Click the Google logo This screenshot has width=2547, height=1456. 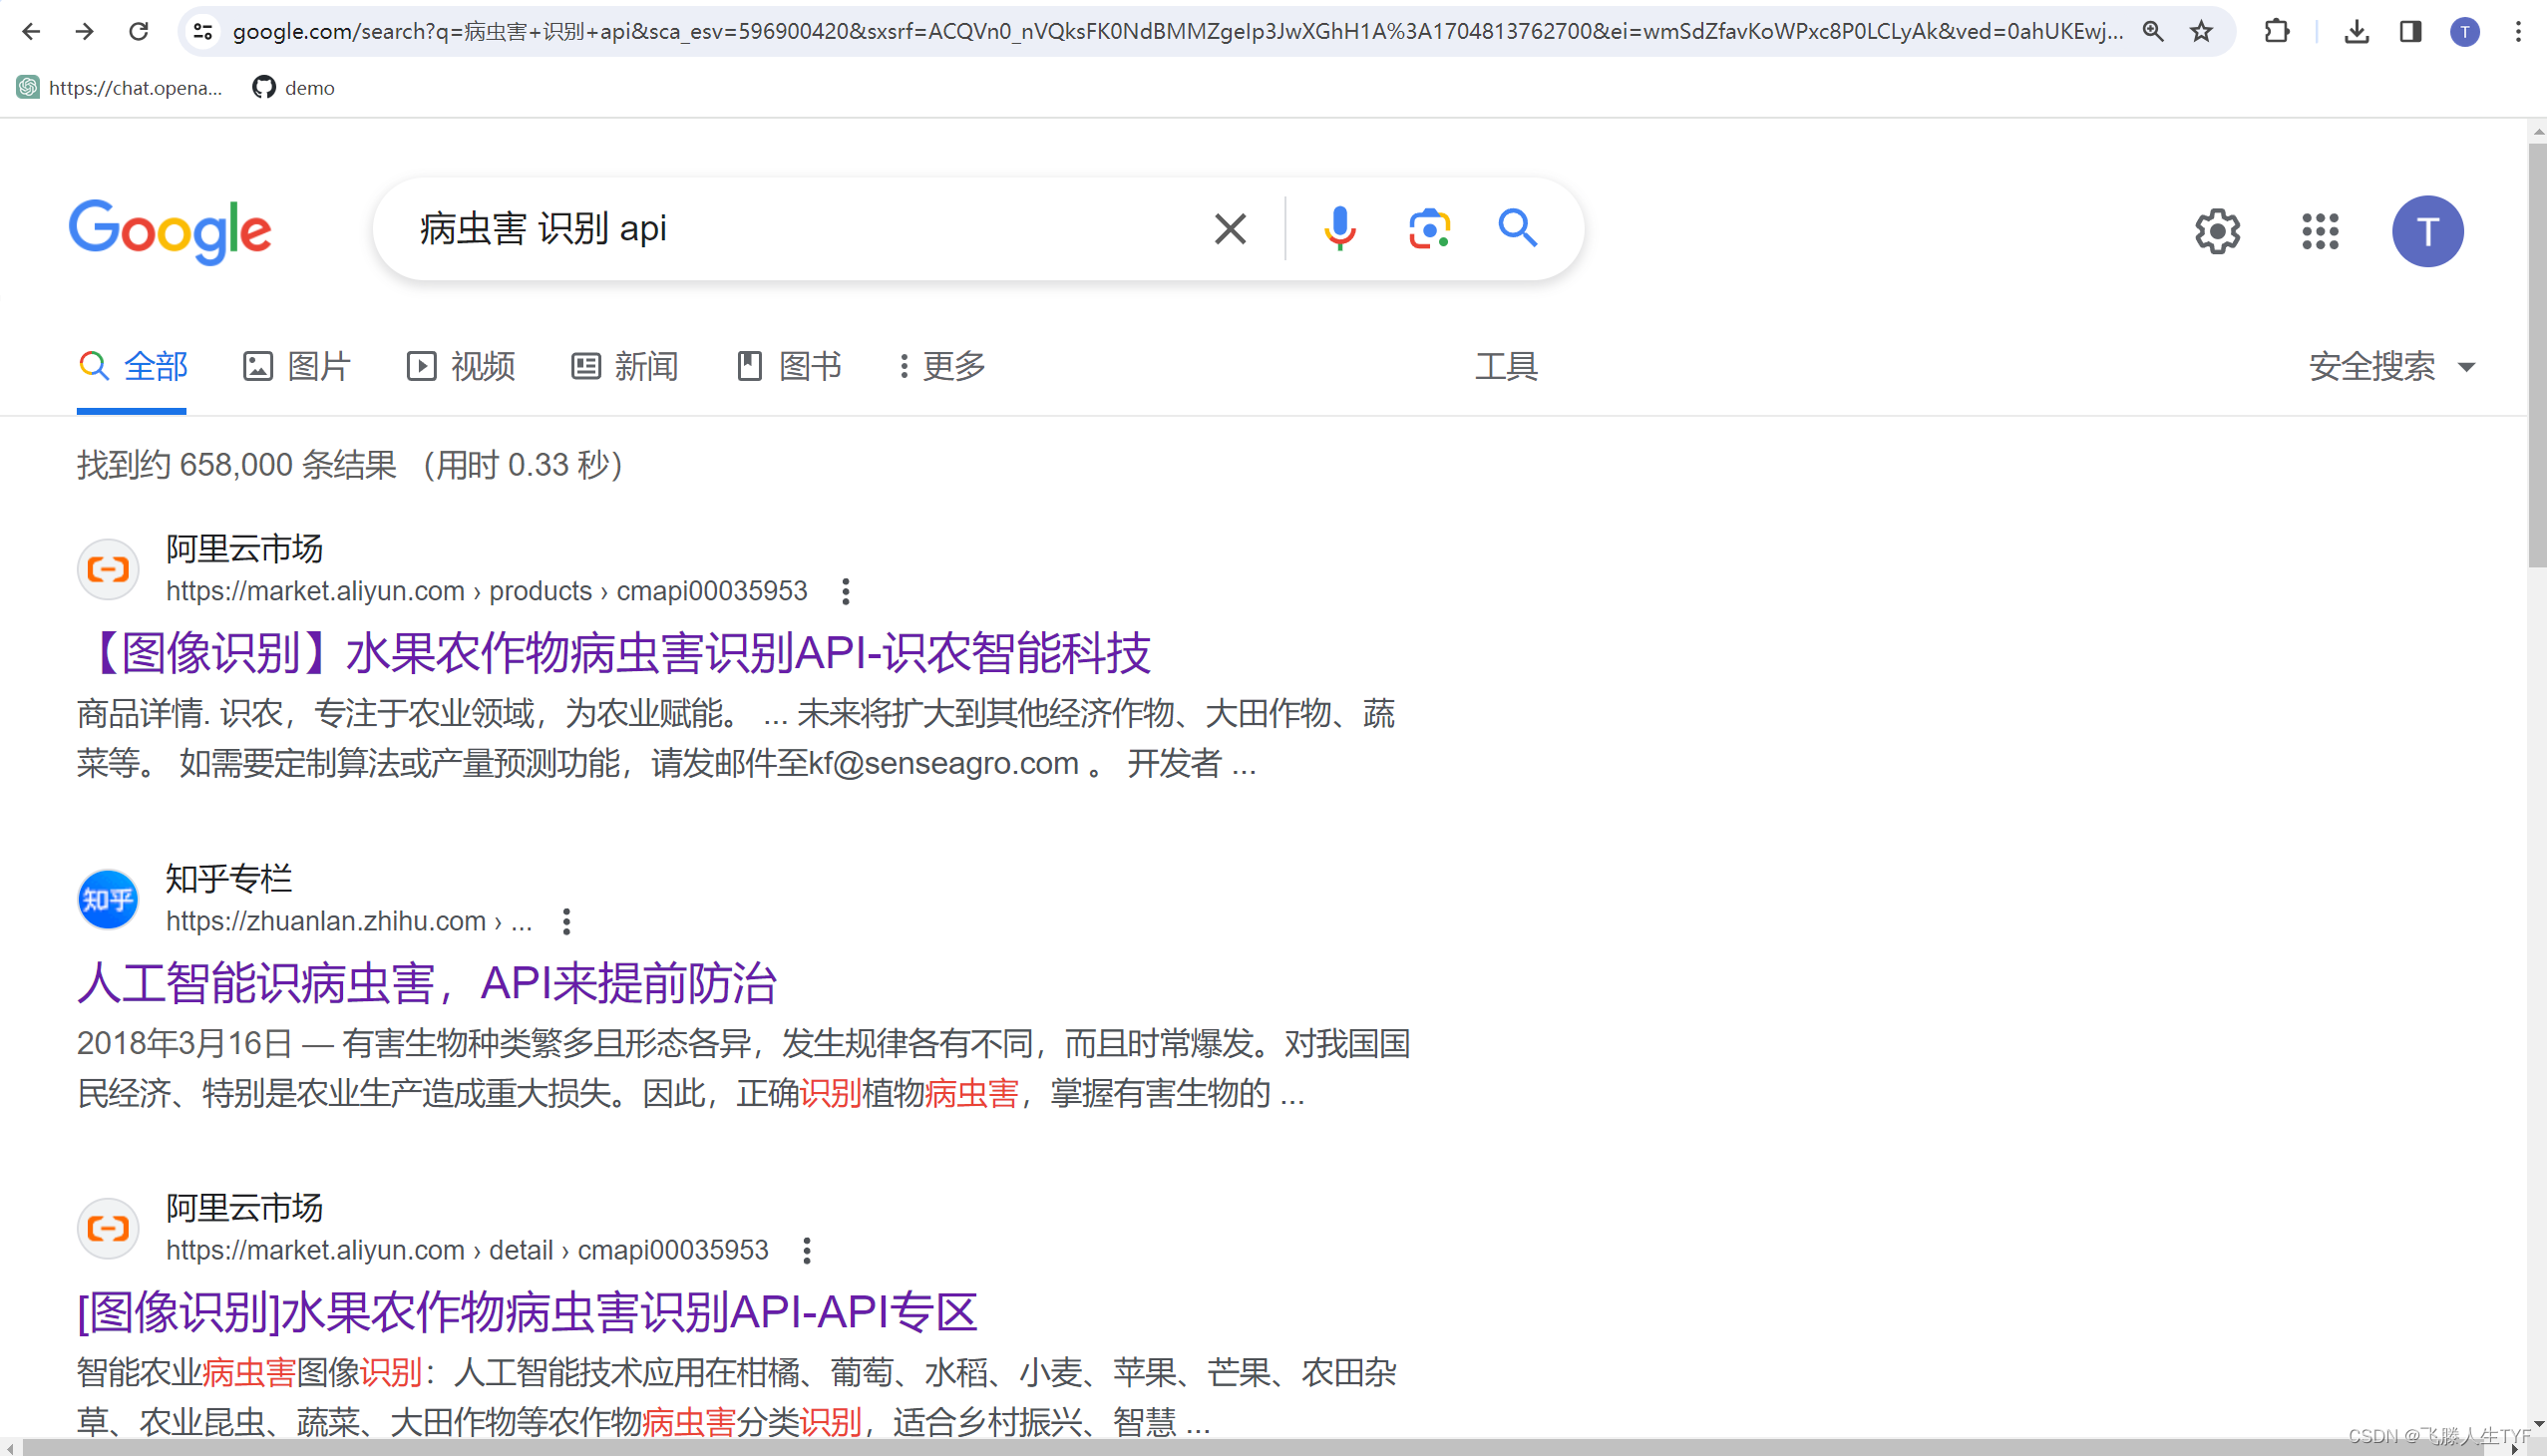coord(170,231)
